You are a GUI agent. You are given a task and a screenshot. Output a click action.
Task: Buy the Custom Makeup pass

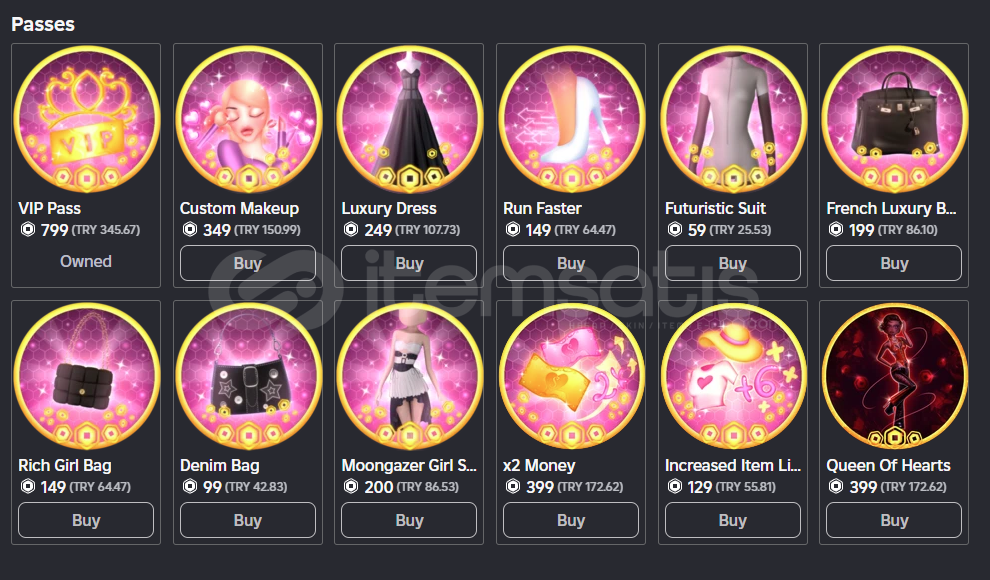click(248, 263)
